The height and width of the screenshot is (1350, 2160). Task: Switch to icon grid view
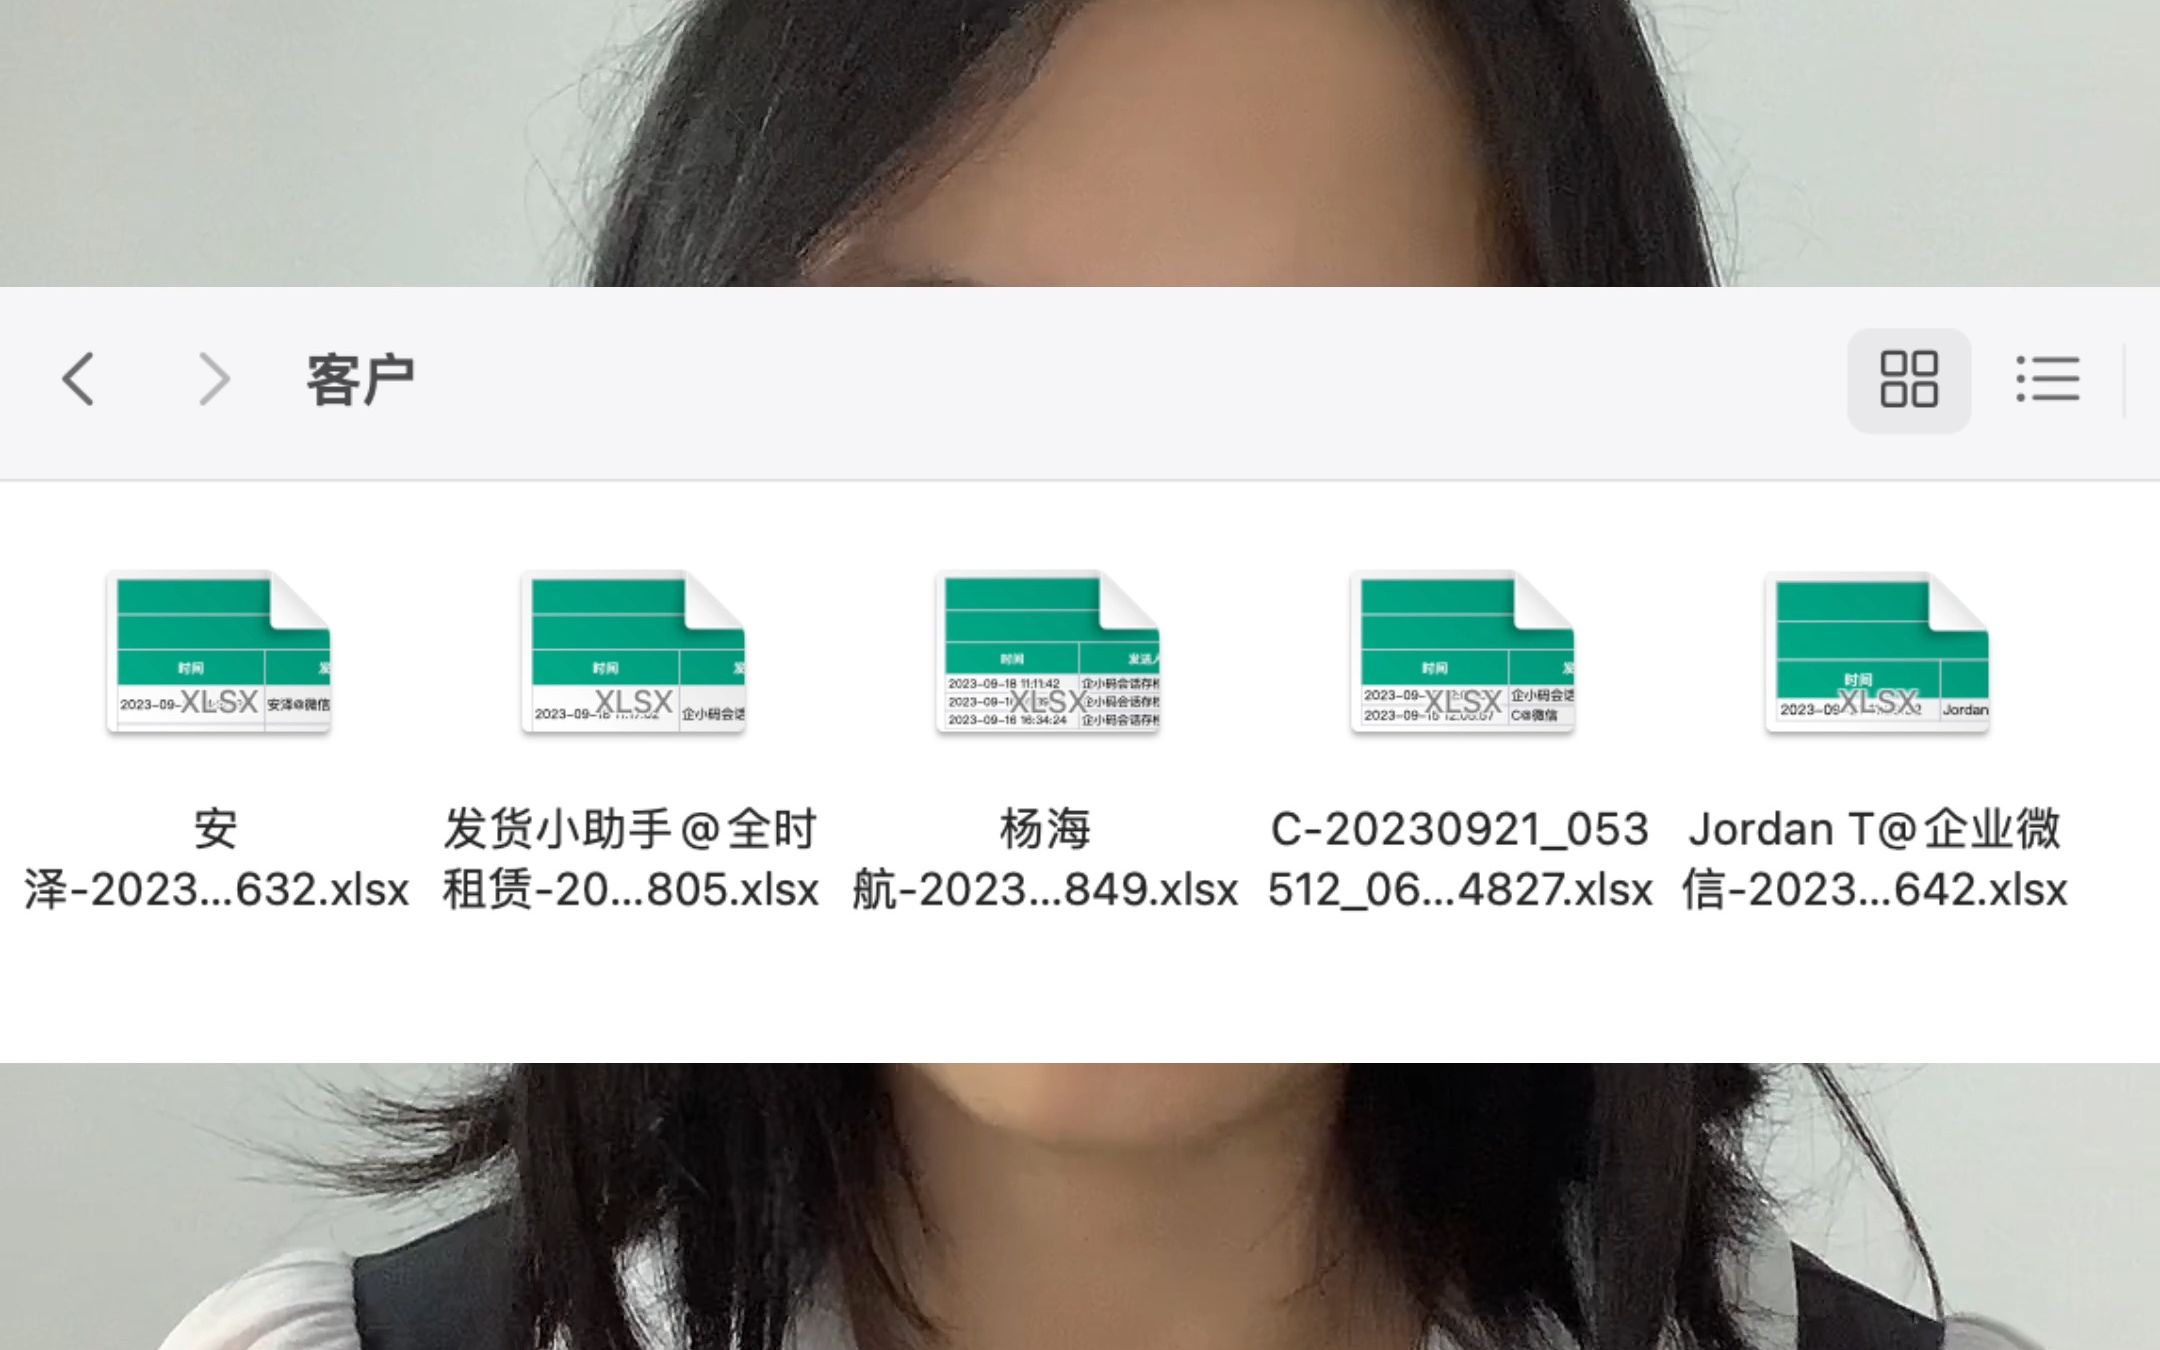1908,380
